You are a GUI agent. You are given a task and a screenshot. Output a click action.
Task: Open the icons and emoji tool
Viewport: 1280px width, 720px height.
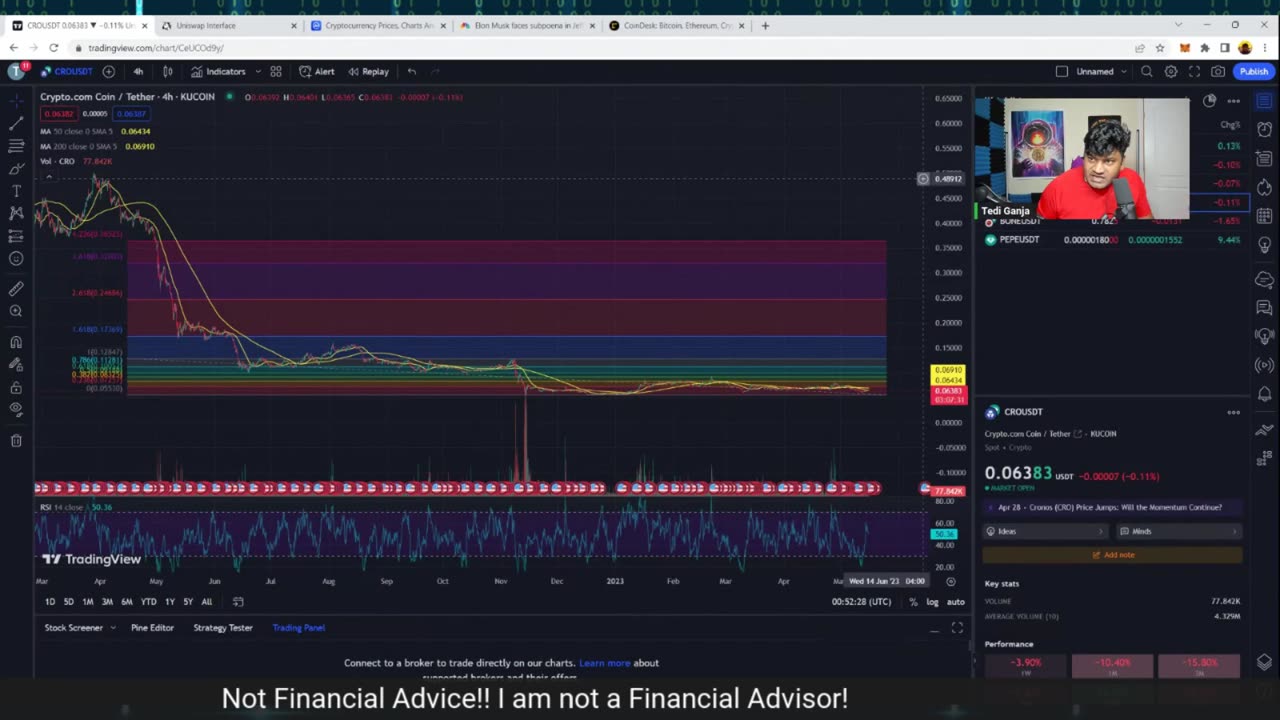pyautogui.click(x=16, y=259)
